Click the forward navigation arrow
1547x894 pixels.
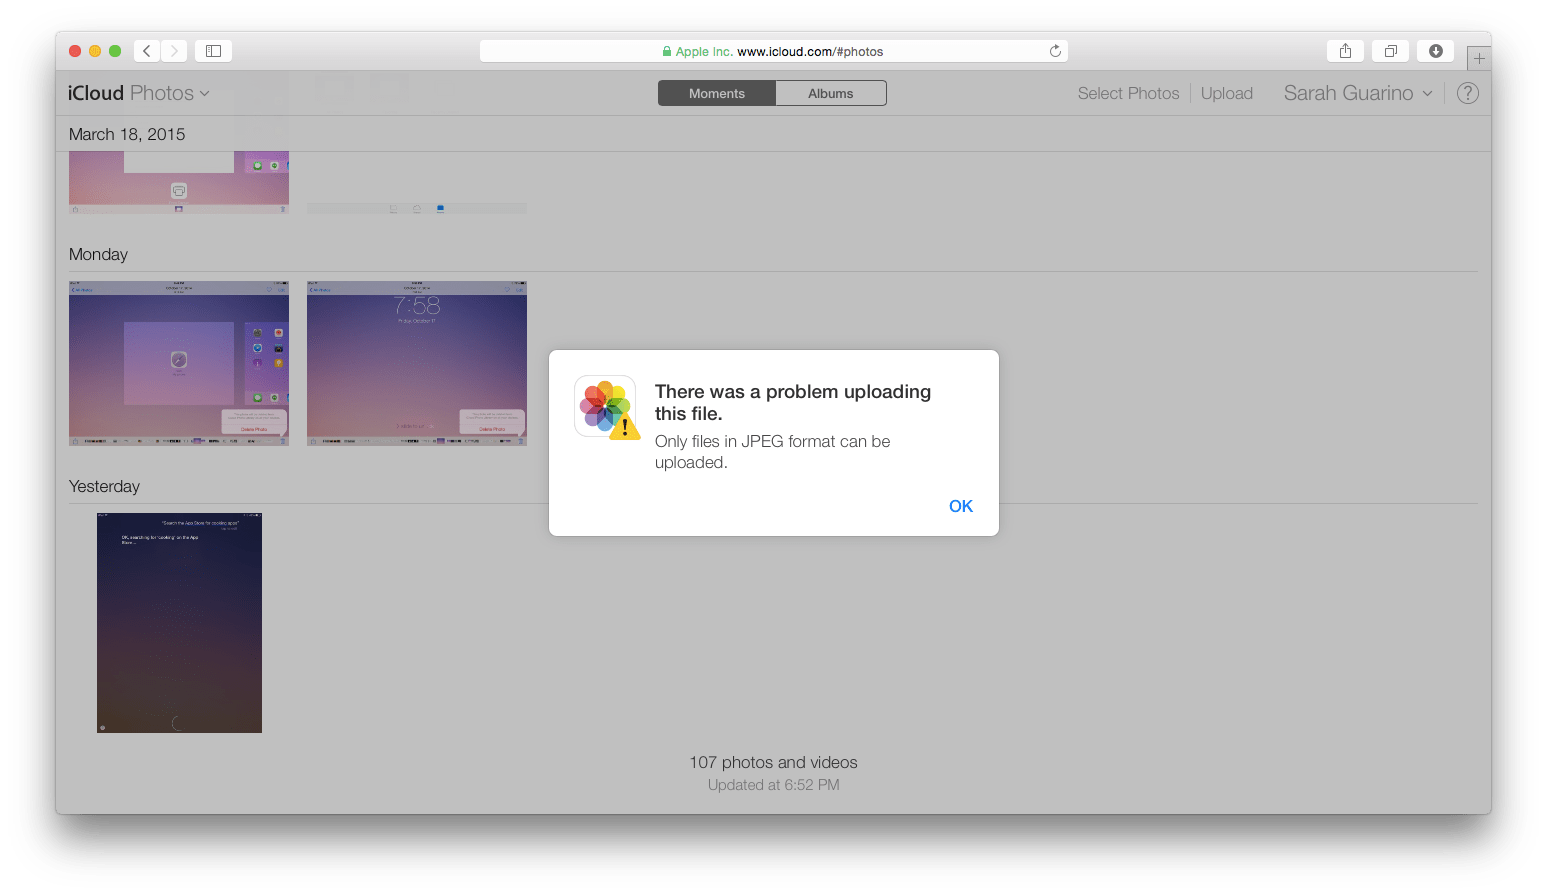point(174,50)
